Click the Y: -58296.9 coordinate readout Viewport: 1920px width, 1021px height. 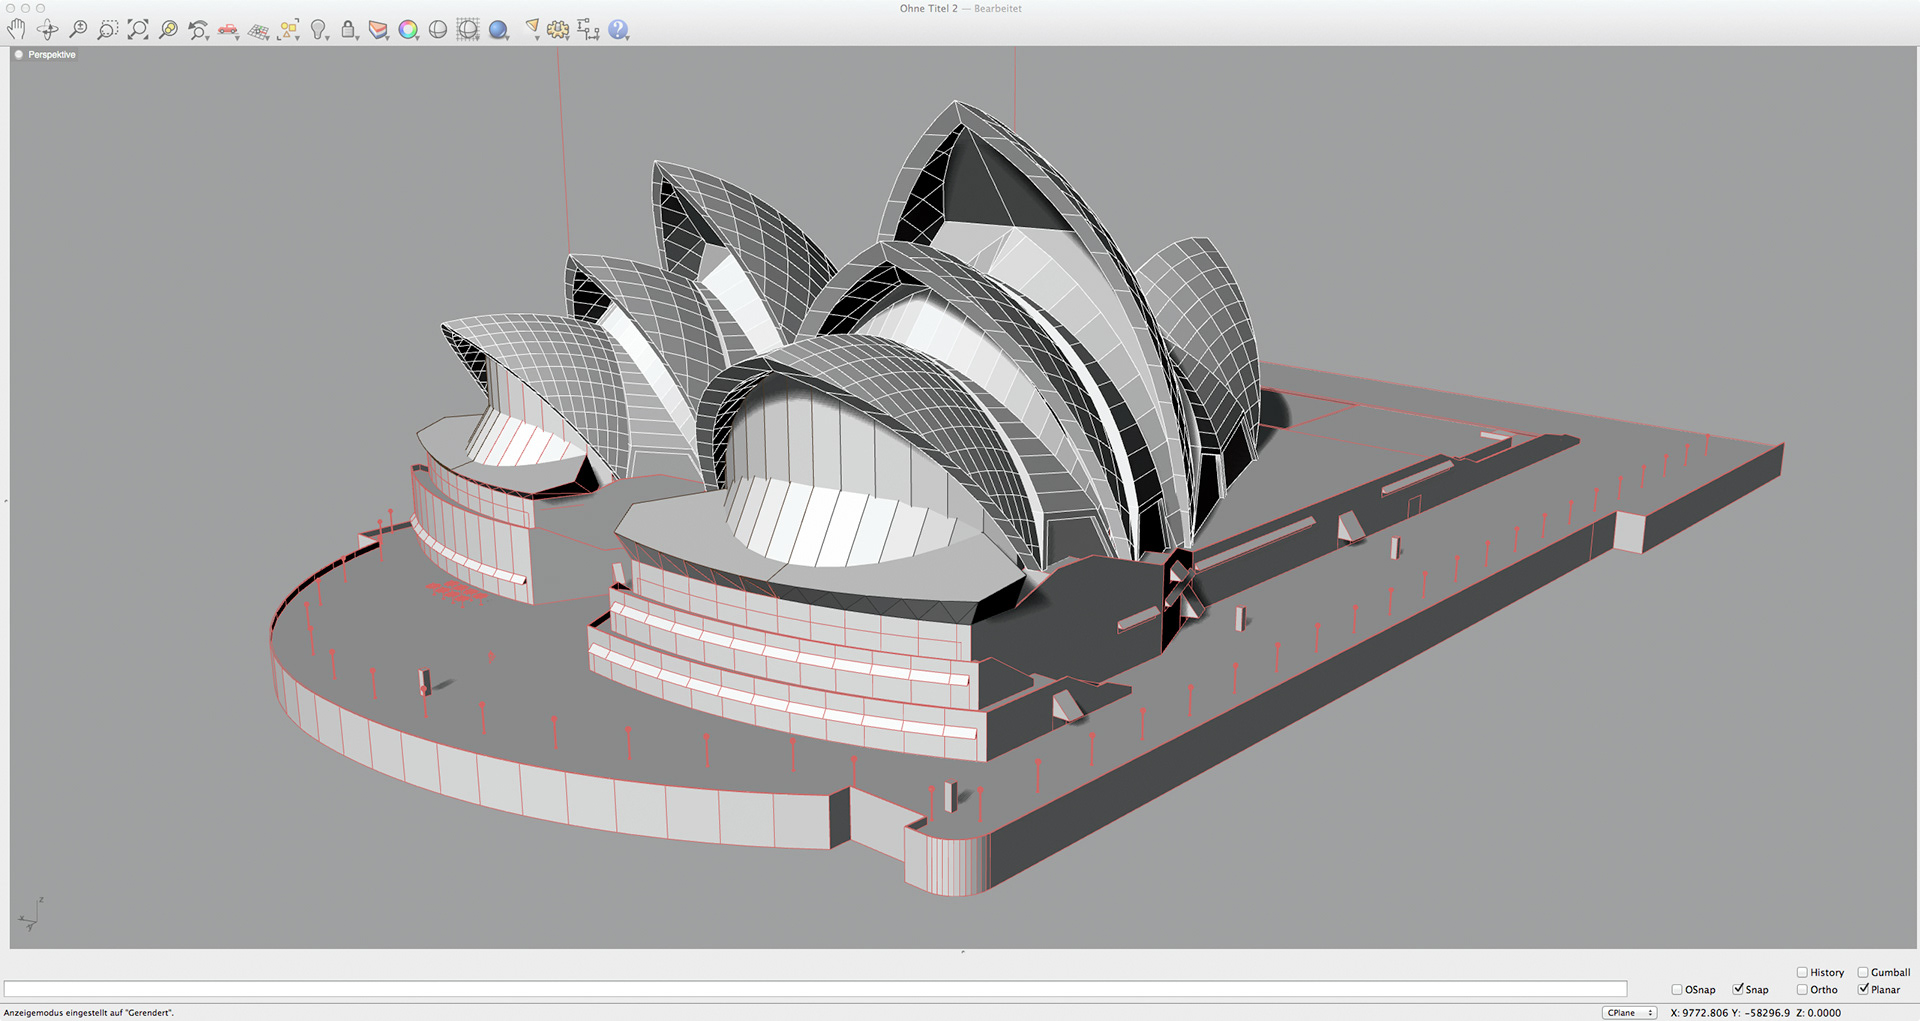tap(1762, 1013)
